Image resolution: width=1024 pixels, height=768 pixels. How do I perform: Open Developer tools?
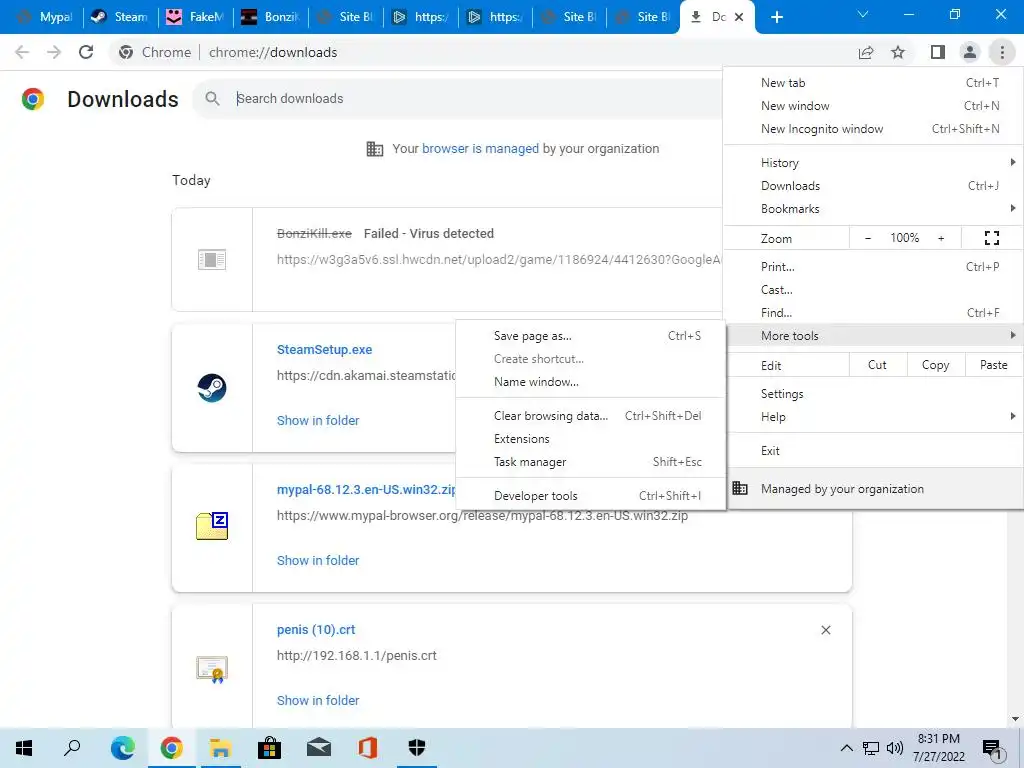coord(590,496)
